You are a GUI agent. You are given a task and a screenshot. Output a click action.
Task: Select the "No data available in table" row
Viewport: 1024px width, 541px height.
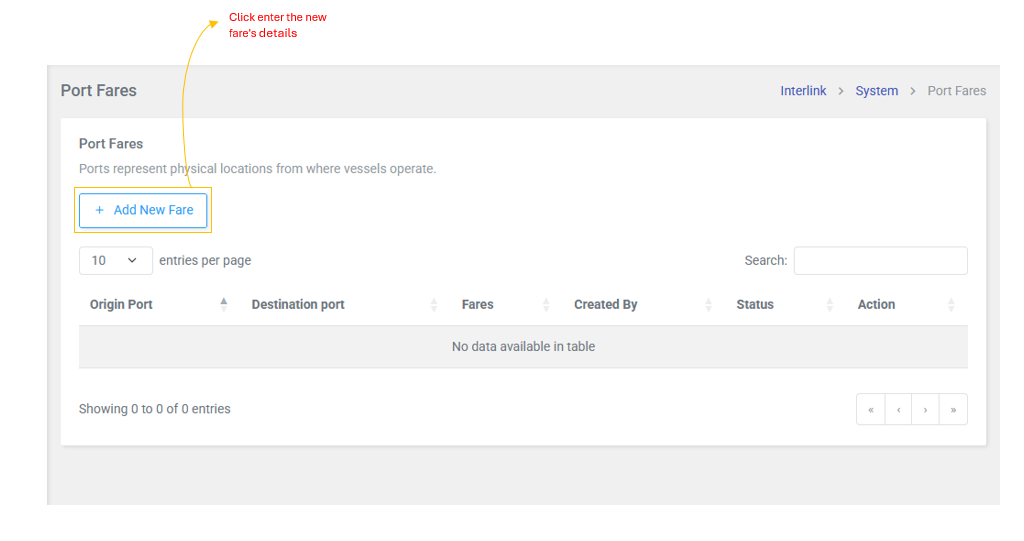click(x=523, y=347)
